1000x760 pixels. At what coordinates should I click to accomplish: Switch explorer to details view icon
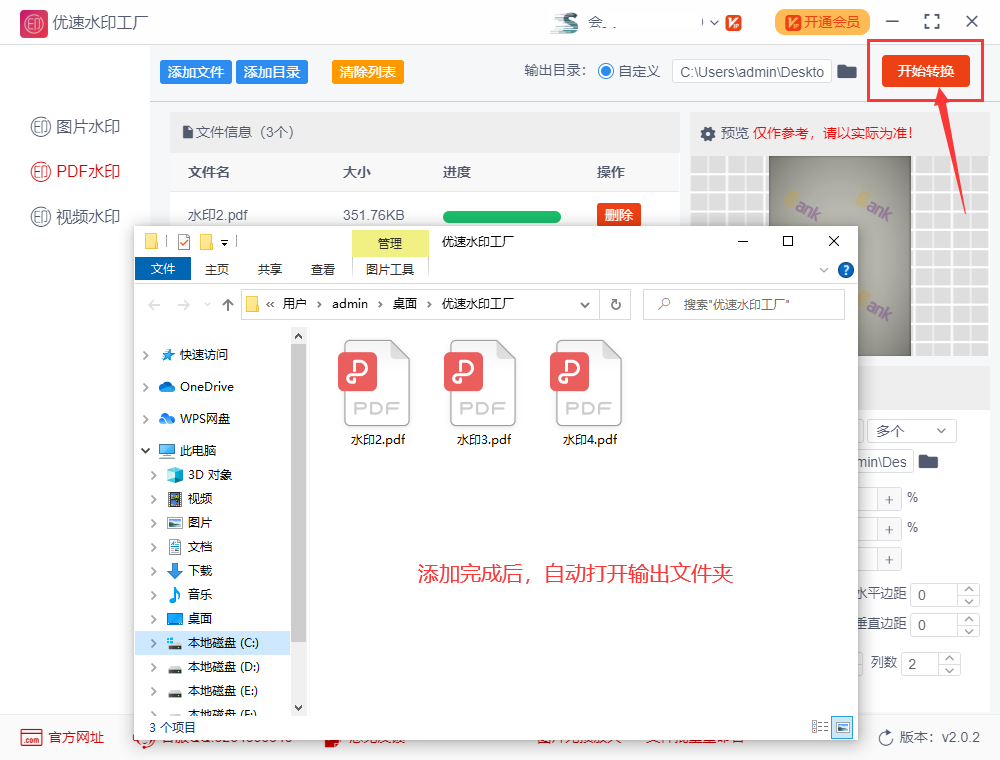click(x=820, y=726)
